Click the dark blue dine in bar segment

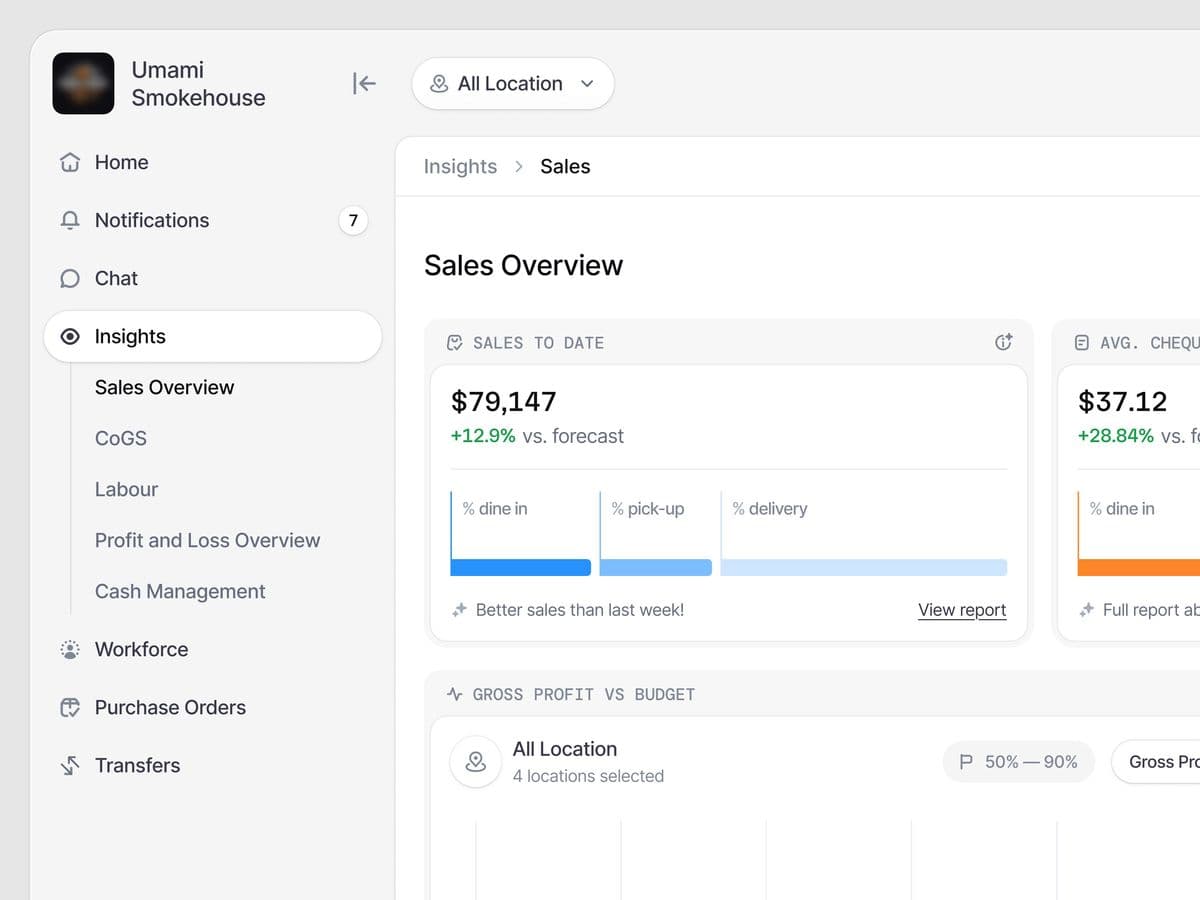pos(521,567)
